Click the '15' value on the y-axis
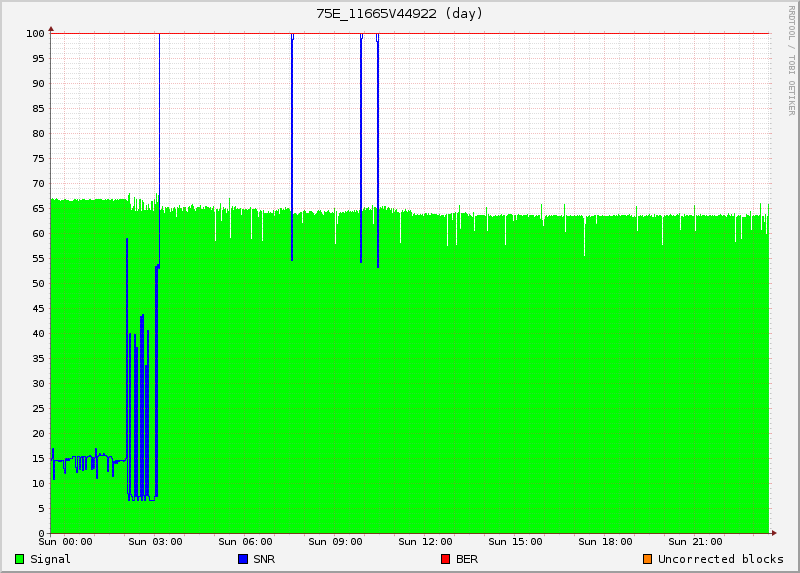Image resolution: width=800 pixels, height=573 pixels. coord(38,459)
